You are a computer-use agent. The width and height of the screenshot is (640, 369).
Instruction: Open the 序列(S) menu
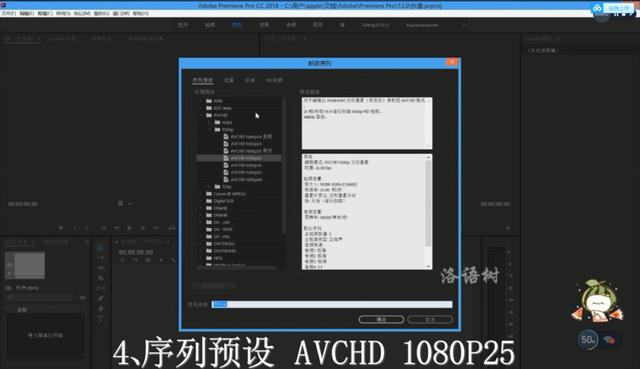[x=63, y=13]
